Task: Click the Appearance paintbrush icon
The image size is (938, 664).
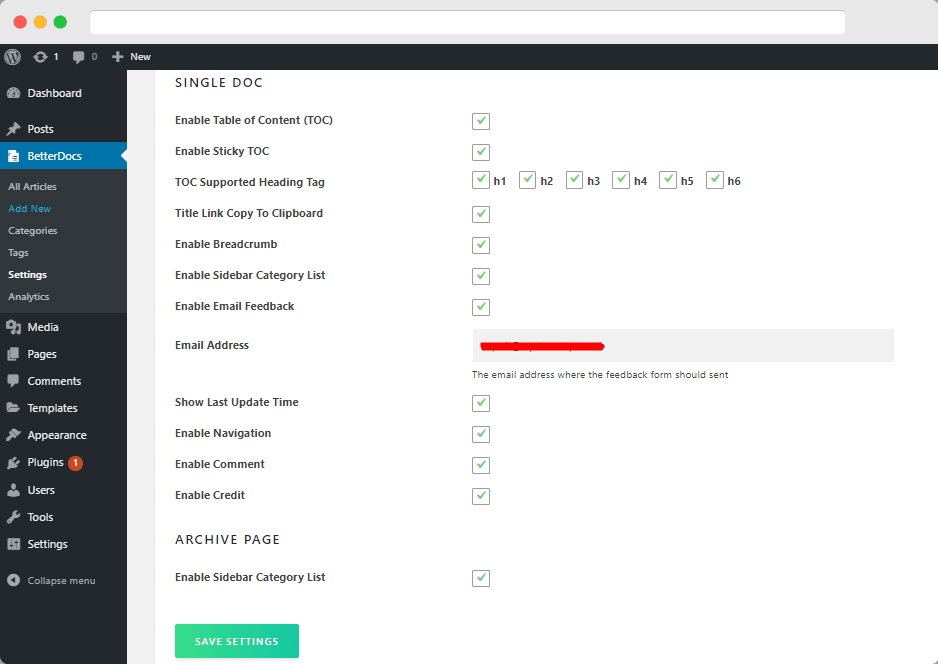Action: point(13,435)
